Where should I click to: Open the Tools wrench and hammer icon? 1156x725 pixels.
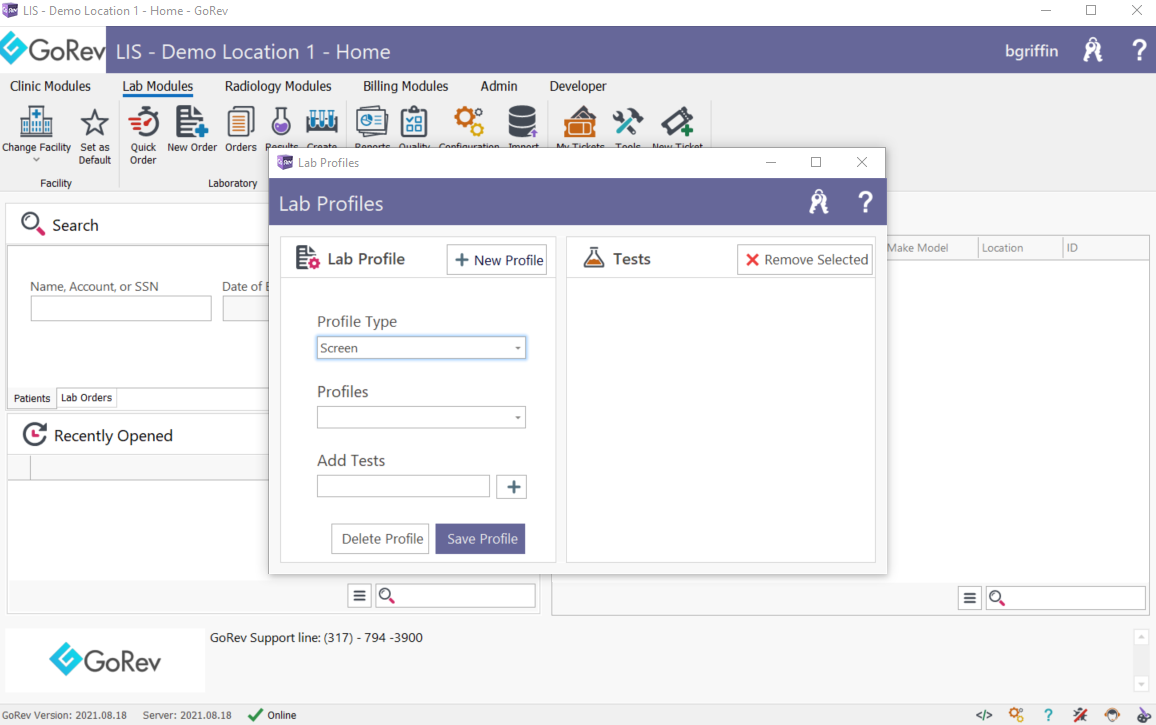[628, 122]
